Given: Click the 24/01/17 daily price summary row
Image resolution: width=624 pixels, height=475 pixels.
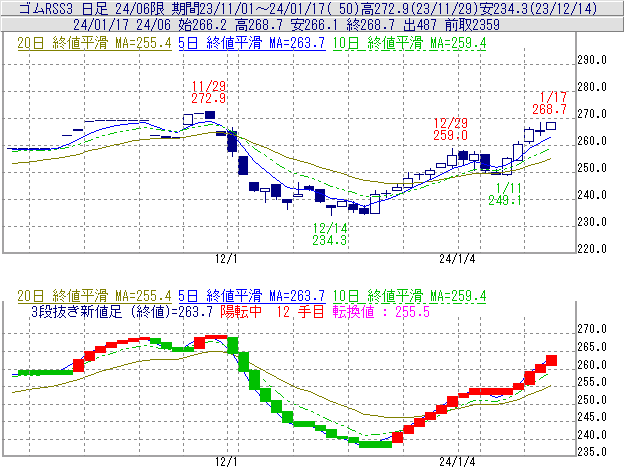Looking at the screenshot, I should pyautogui.click(x=286, y=25).
